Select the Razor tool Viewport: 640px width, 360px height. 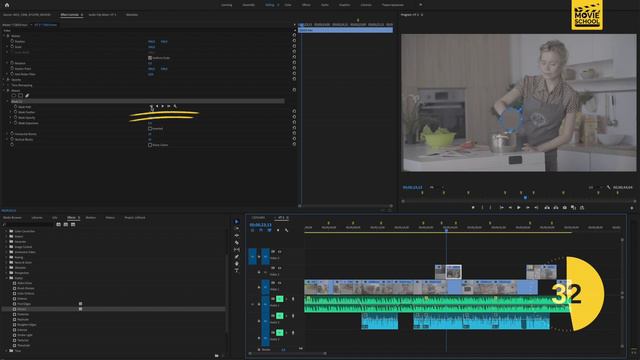pos(237,242)
